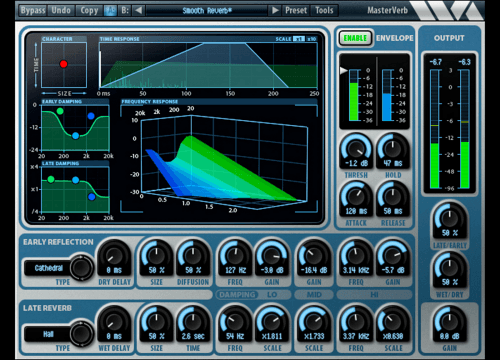Screen dimensions: 500x360
Task: Click the green node in Late Damping graph
Action: tap(51, 180)
